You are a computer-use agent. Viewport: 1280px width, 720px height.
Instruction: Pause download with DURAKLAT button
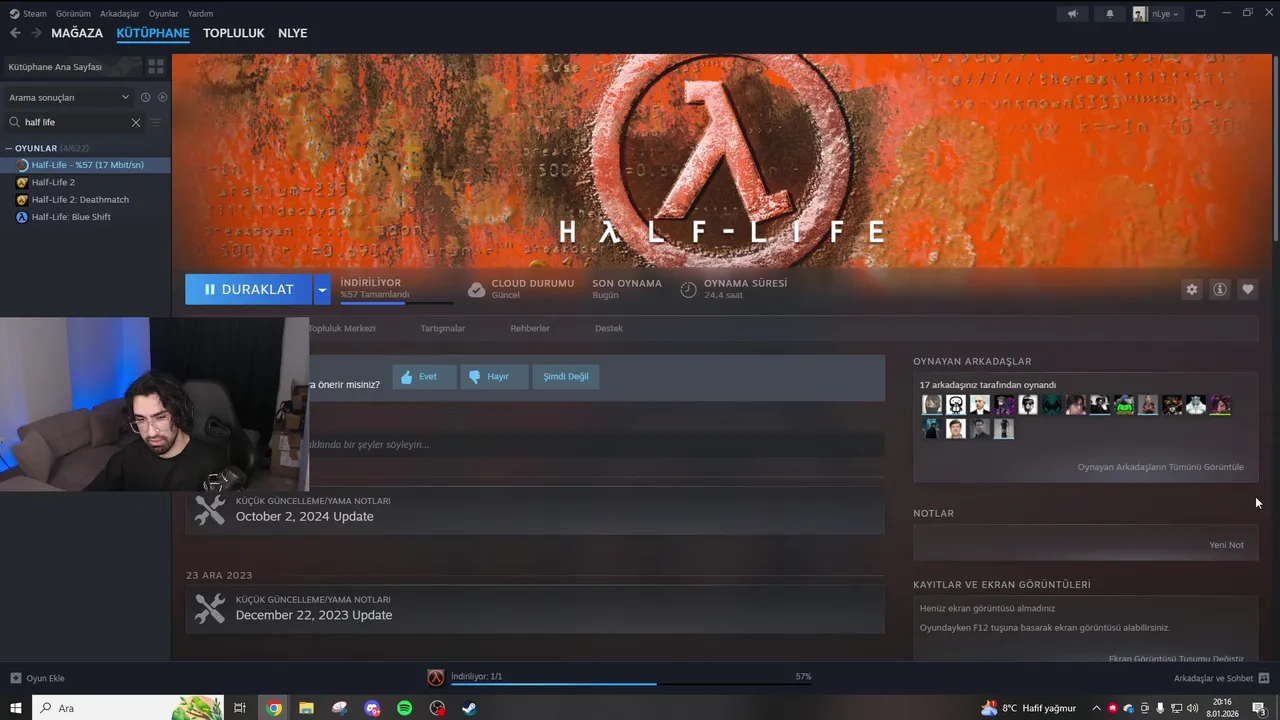pyautogui.click(x=248, y=289)
